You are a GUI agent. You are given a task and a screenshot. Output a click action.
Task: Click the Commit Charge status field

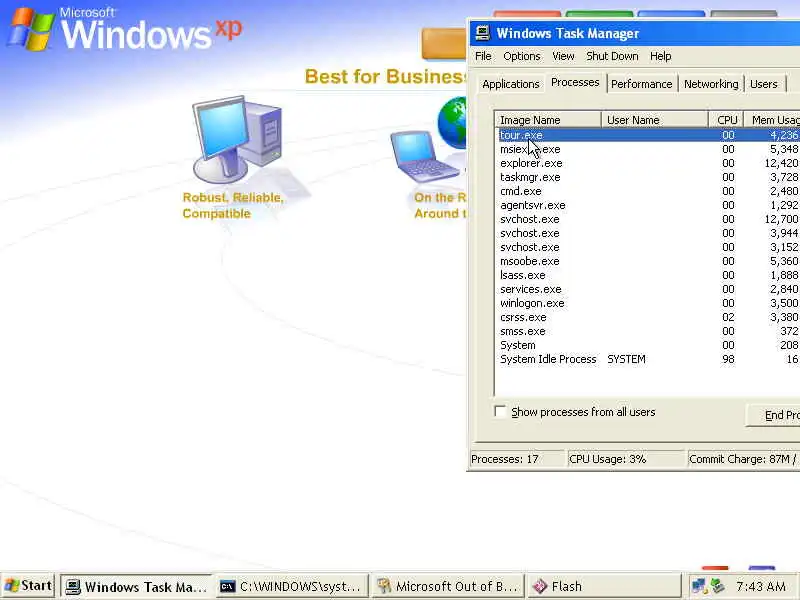coord(744,459)
